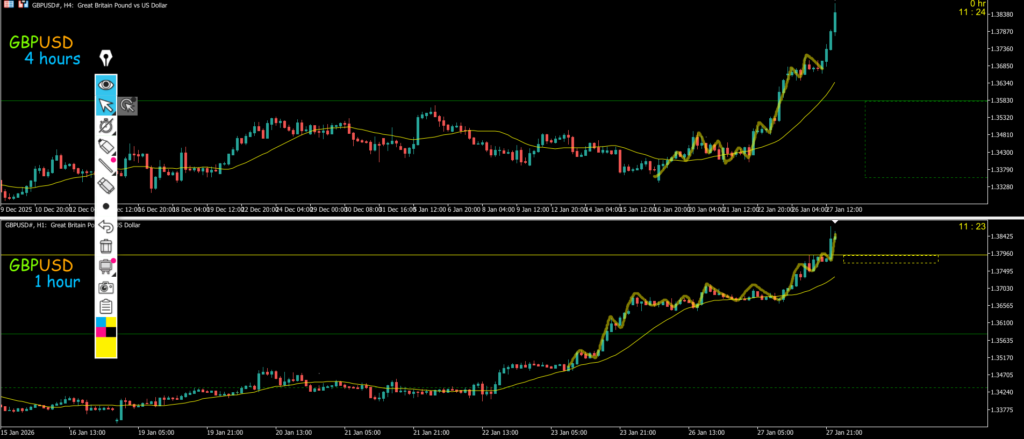
Task: Open the multicolor palette swatch
Action: click(106, 326)
